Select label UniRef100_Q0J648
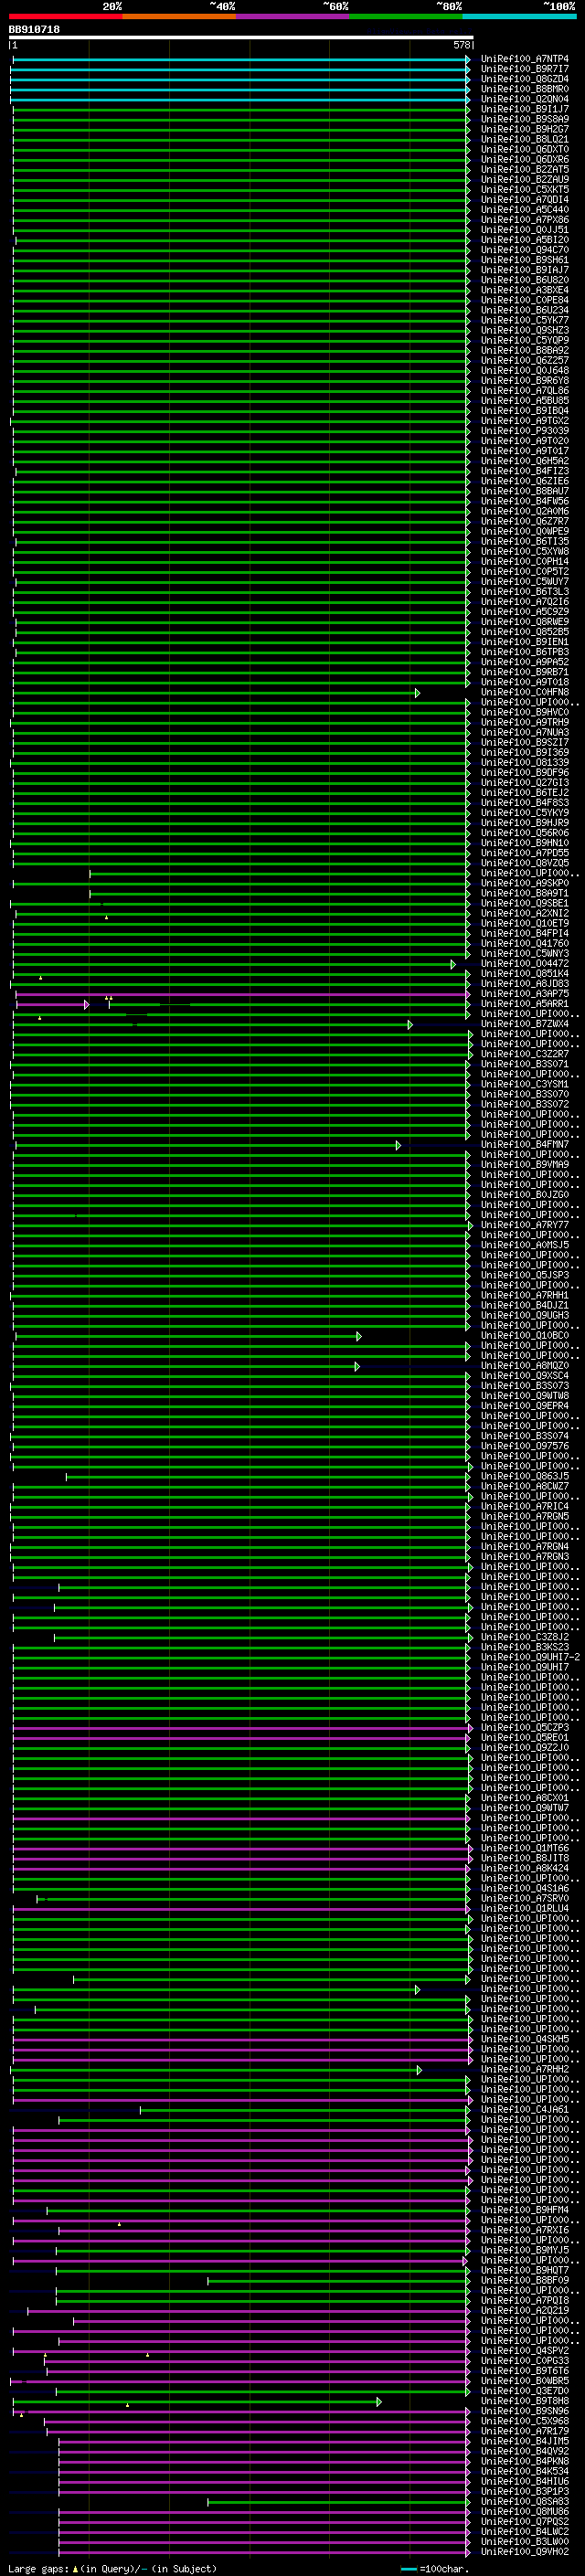The height and width of the screenshot is (2576, 585). [525, 371]
